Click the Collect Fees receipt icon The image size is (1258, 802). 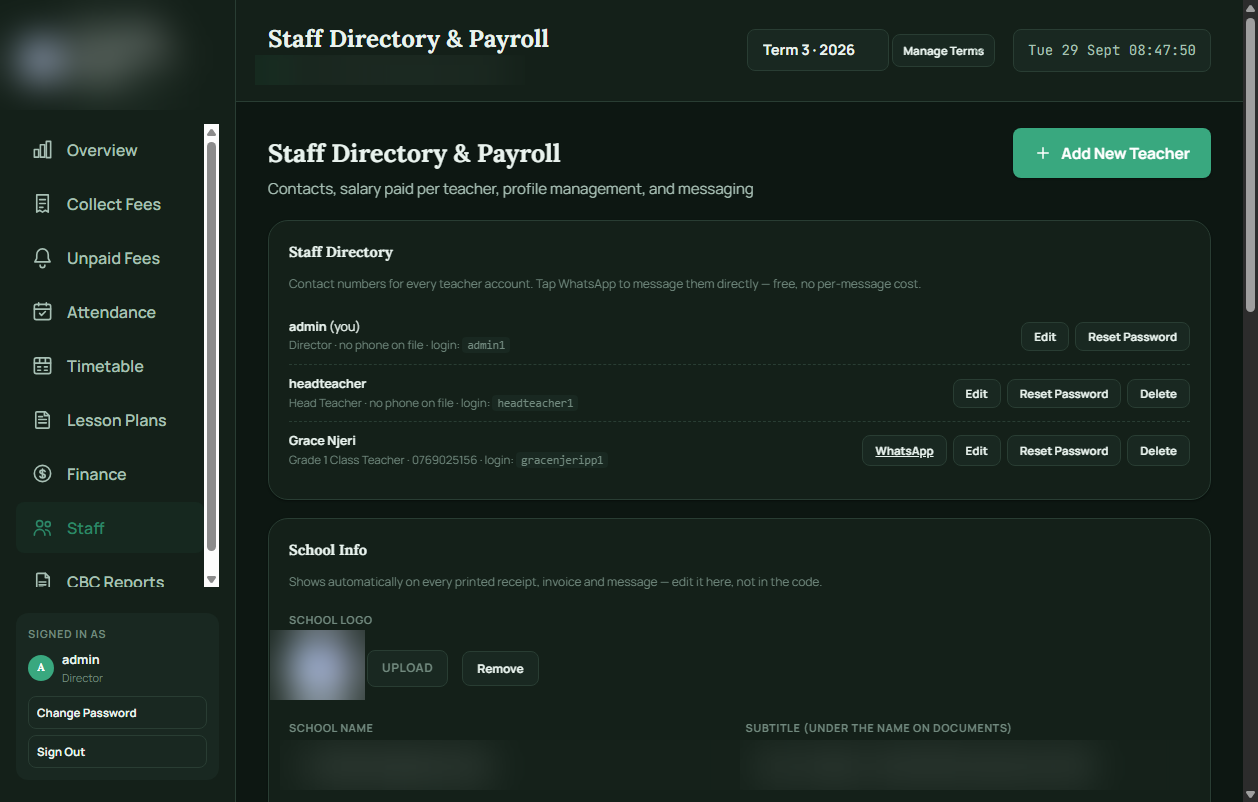42,204
